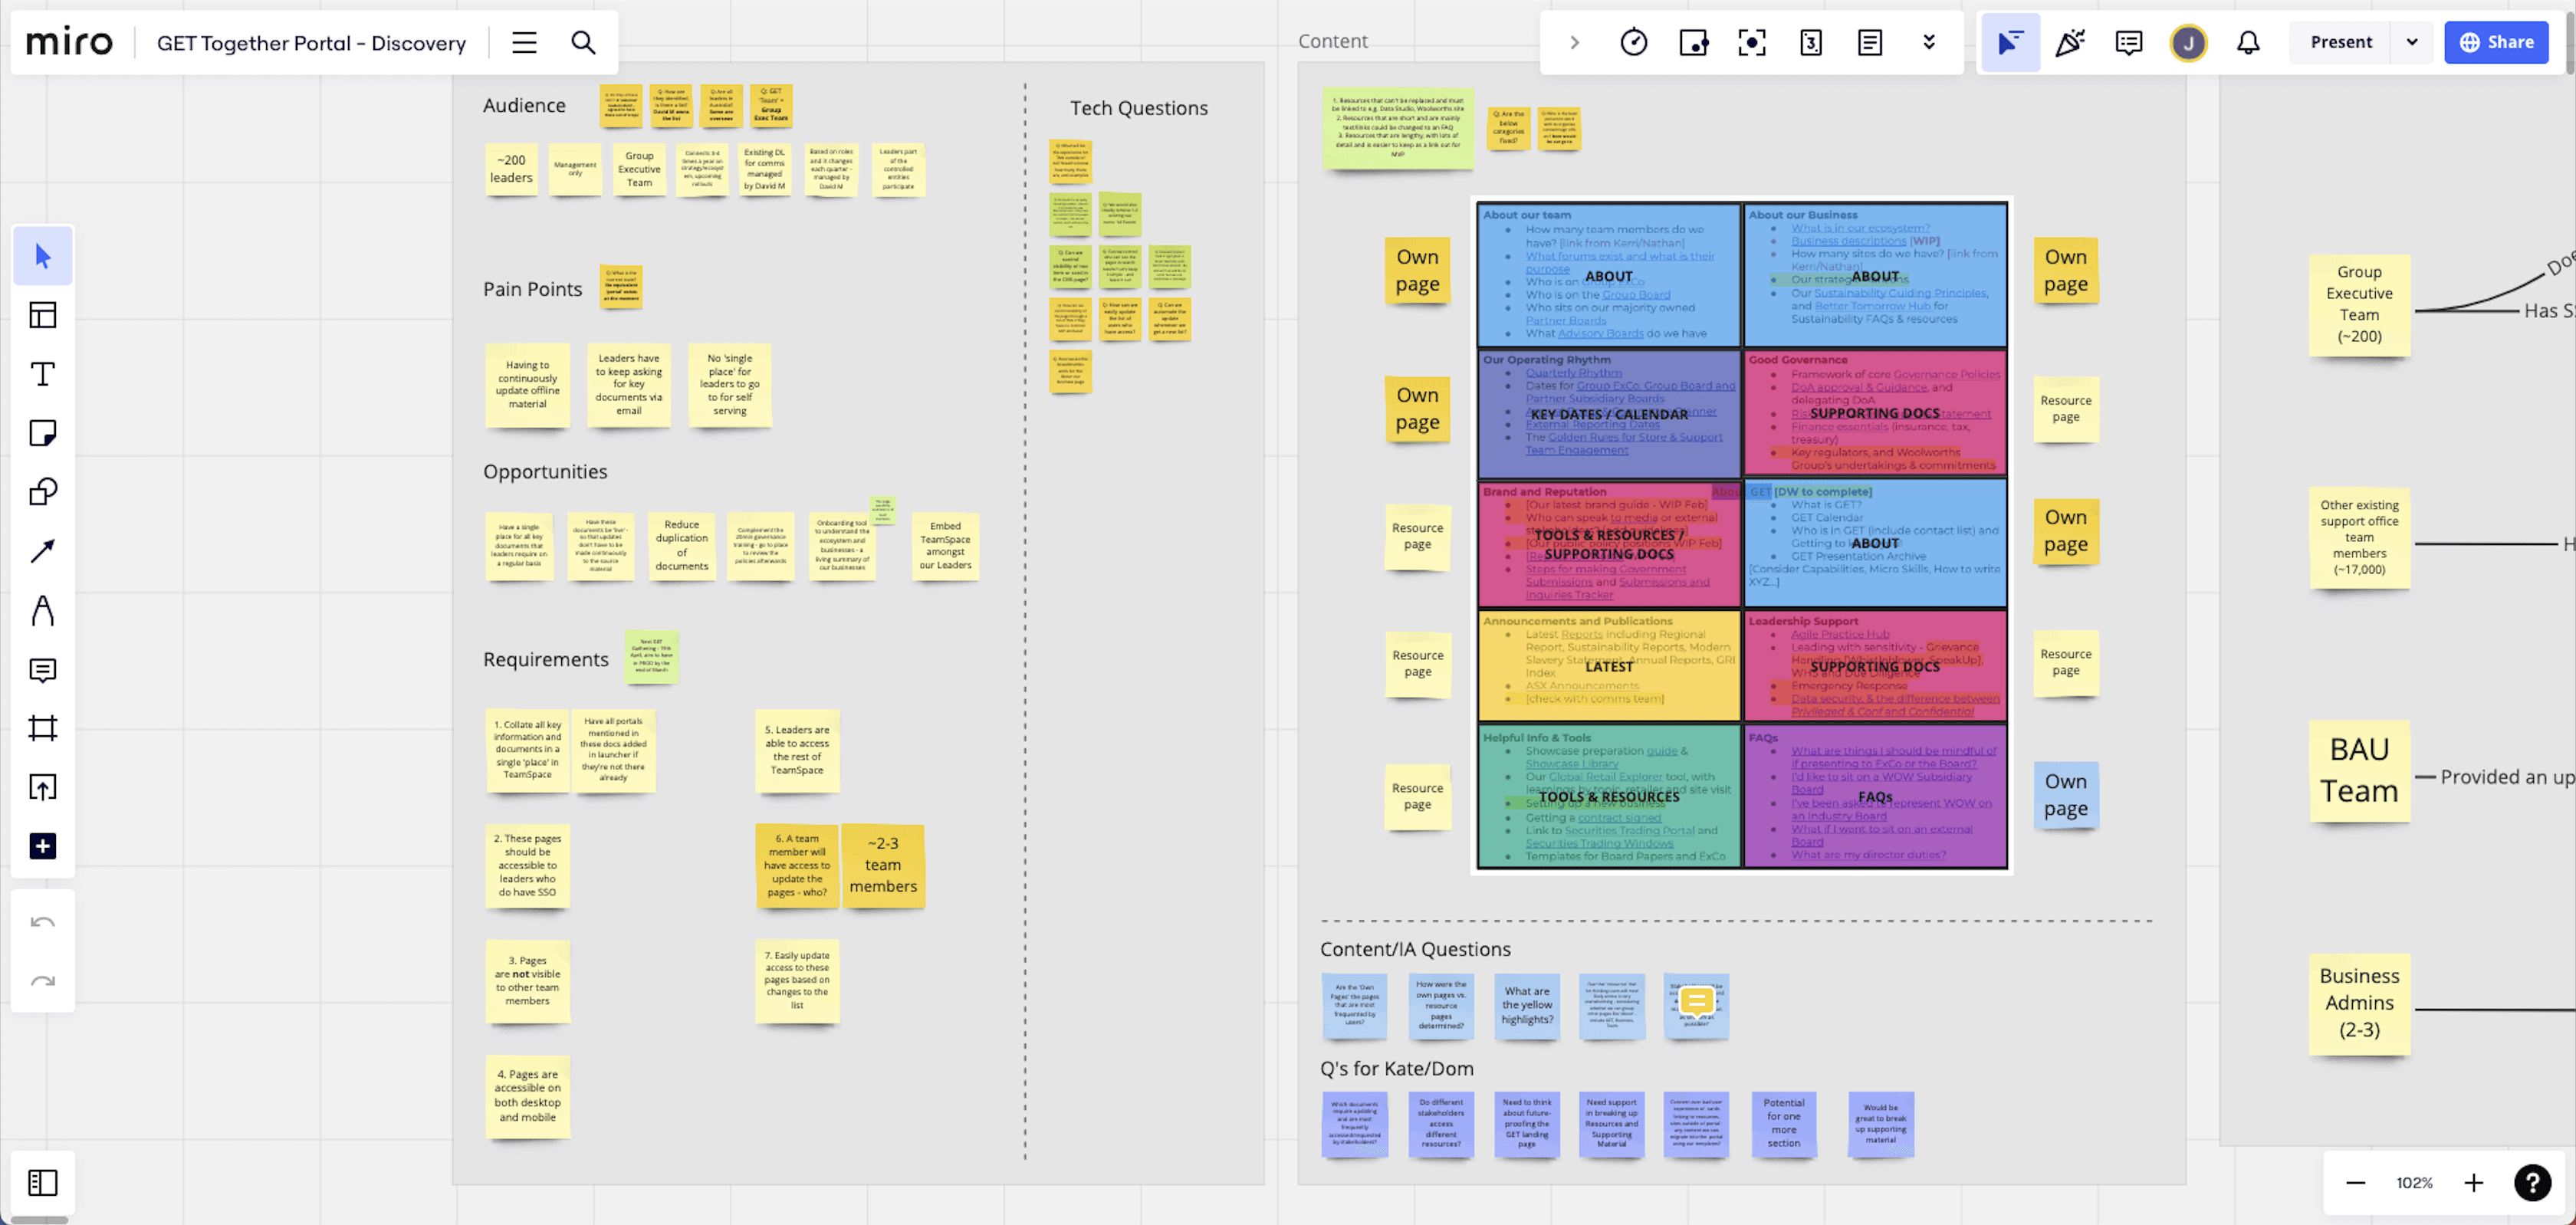Pick the connection line tool

tap(42, 551)
